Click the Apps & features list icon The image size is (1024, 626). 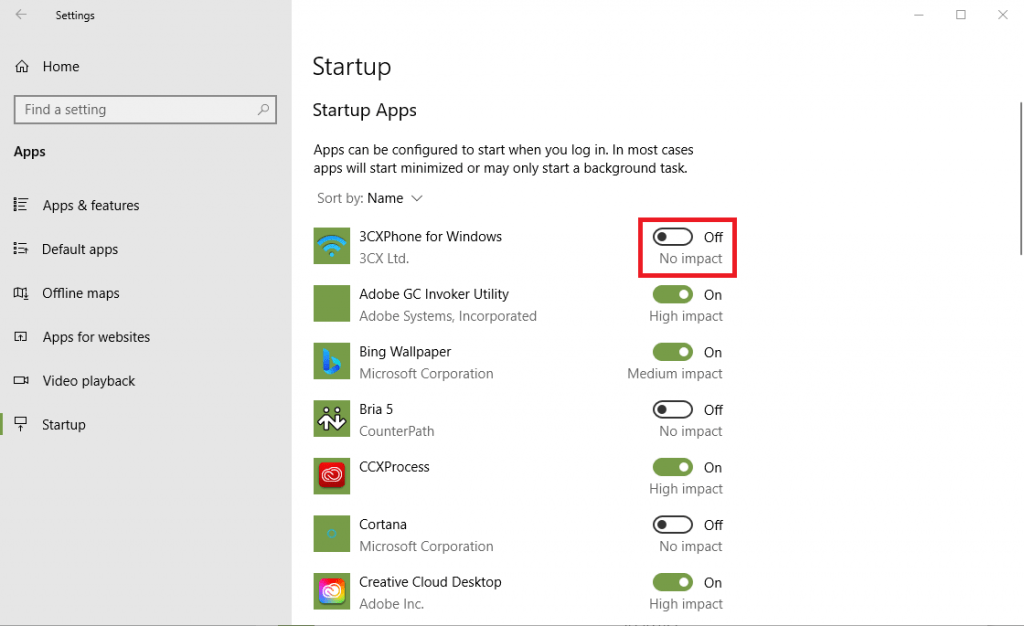21,205
